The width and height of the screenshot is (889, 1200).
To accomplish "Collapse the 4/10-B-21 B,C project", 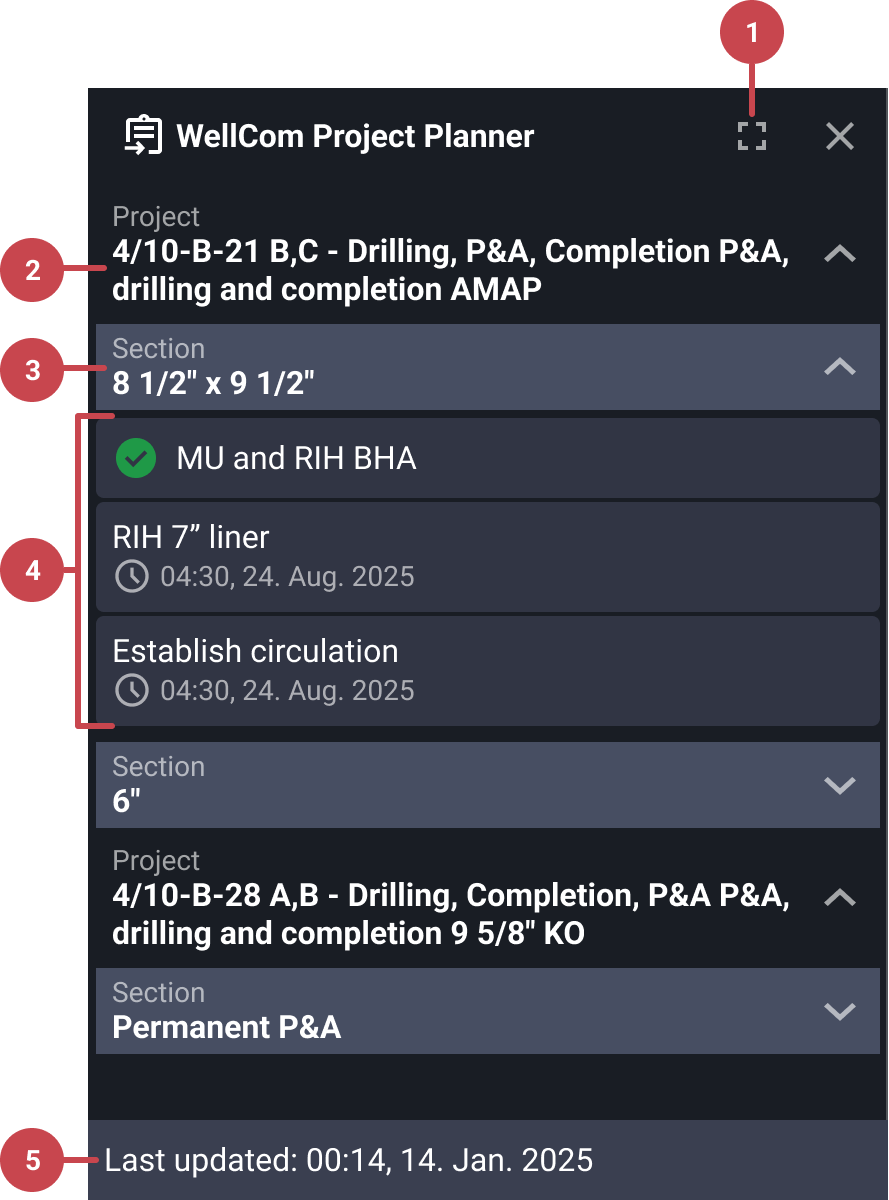I will pos(840,254).
